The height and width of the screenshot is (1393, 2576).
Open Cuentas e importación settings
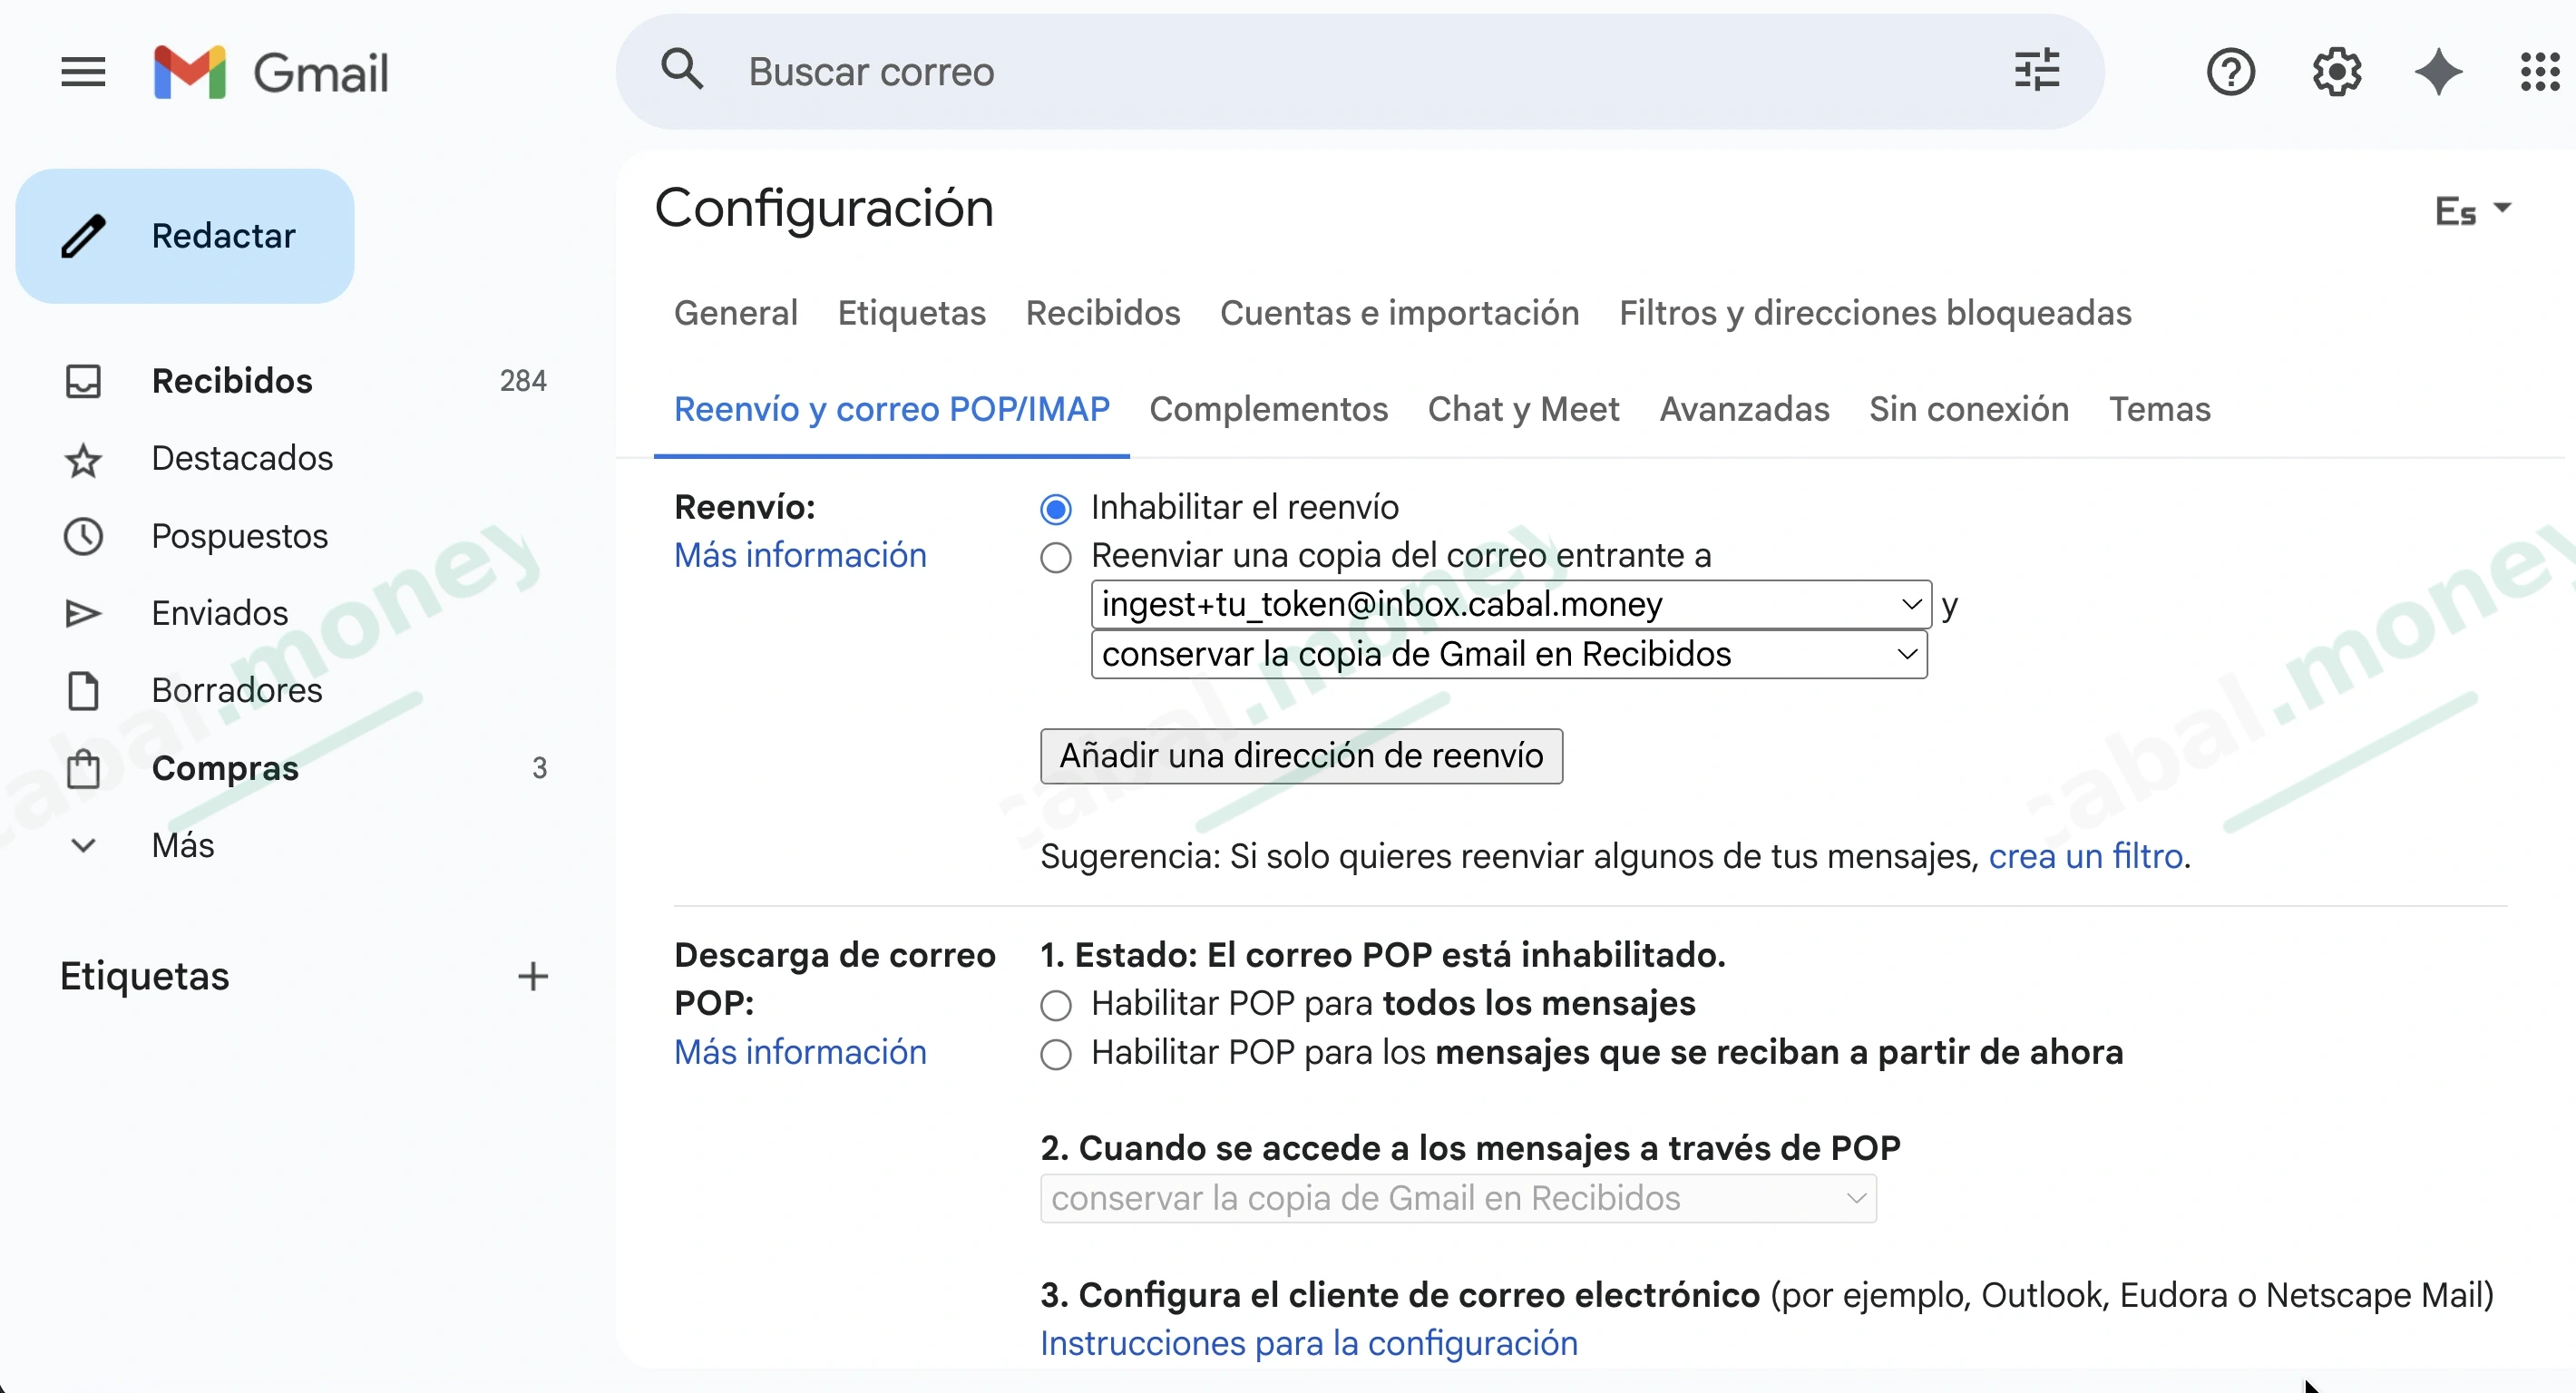pyautogui.click(x=1400, y=313)
